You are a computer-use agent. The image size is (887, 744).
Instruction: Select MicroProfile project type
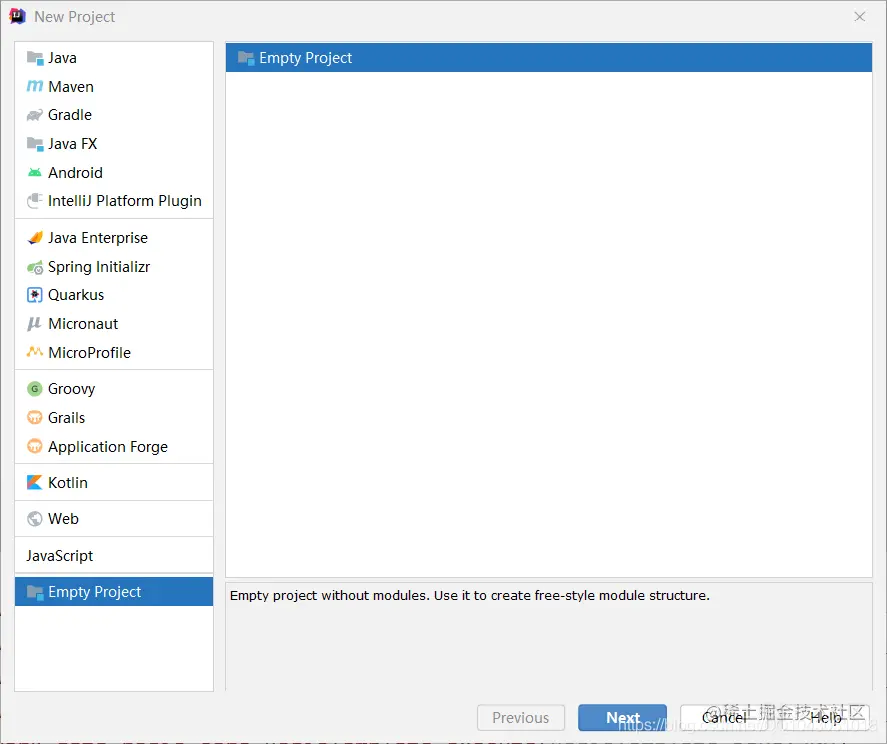[114, 352]
